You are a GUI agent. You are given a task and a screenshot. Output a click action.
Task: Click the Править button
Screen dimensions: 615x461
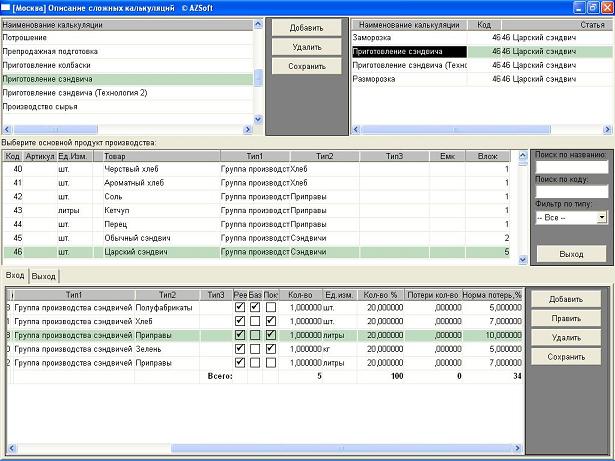(x=566, y=318)
